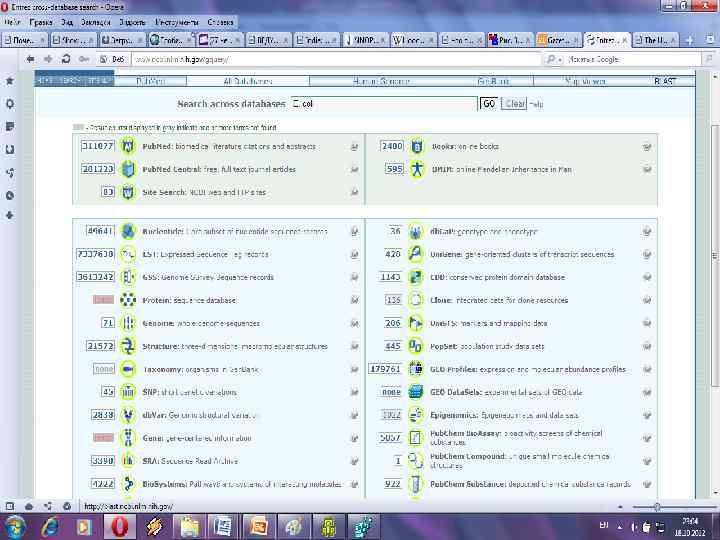Switch to the Entrez browser tab
The image size is (720, 540).
pyautogui.click(x=607, y=40)
